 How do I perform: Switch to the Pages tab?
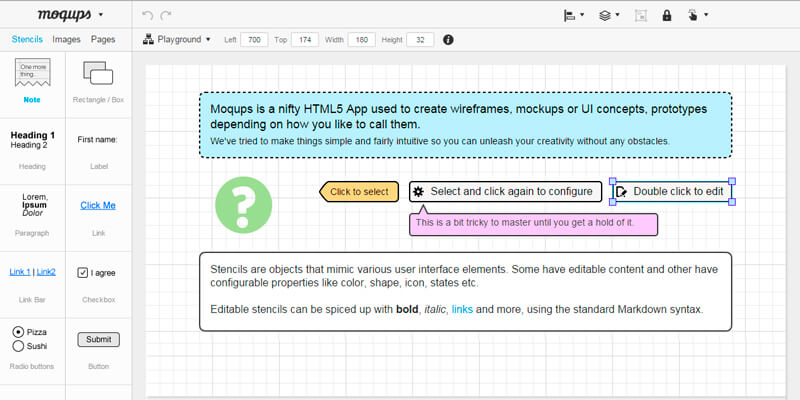tap(103, 40)
